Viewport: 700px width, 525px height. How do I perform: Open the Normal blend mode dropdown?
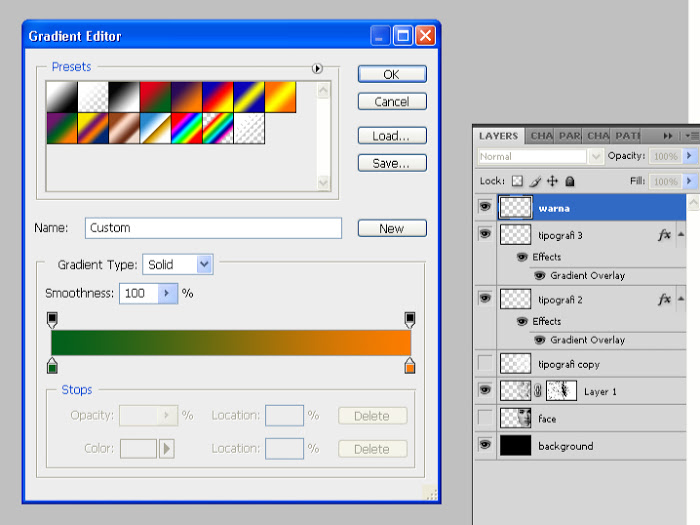coord(596,157)
